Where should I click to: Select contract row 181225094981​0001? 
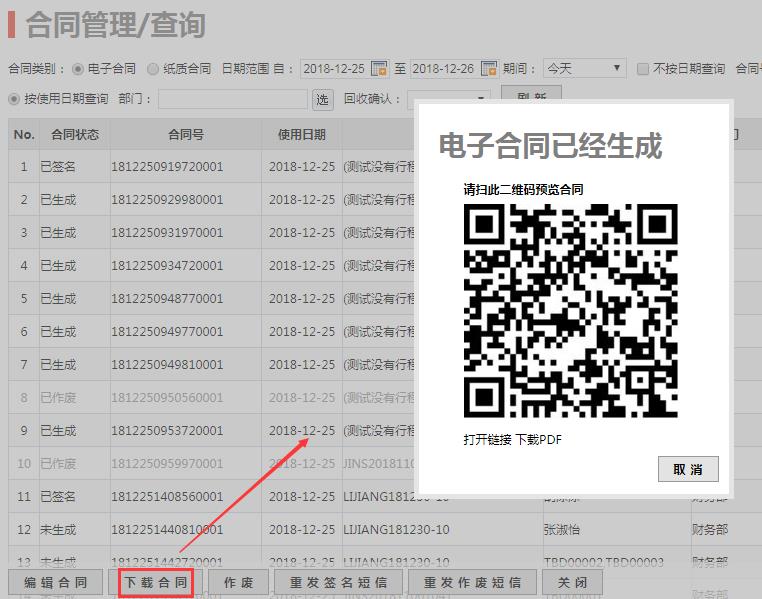click(x=167, y=365)
